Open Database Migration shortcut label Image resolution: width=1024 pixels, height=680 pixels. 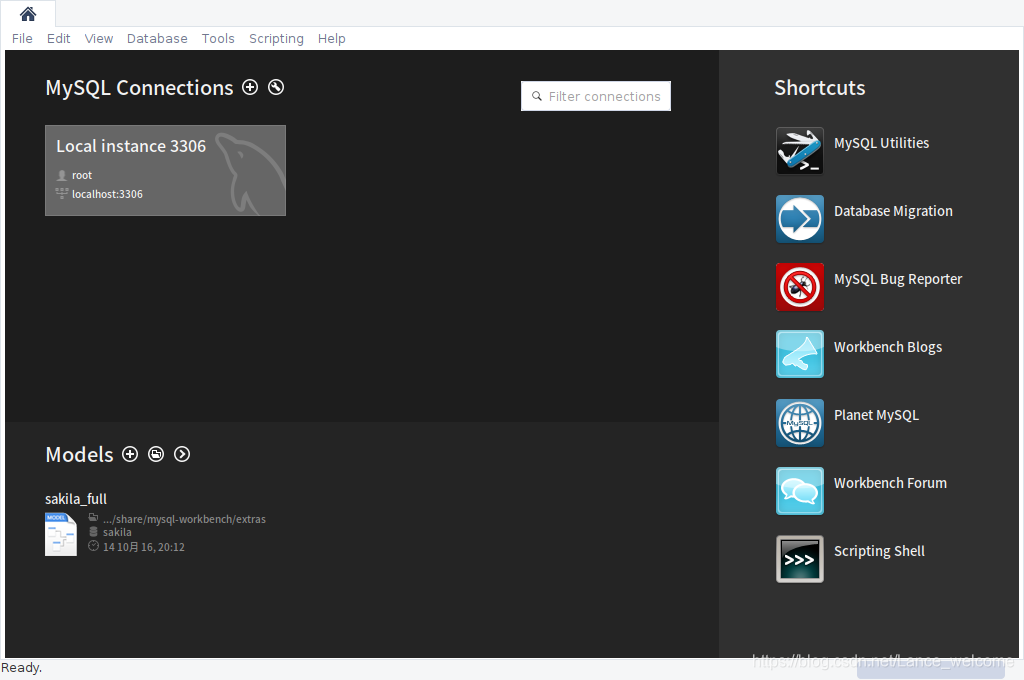pos(893,211)
